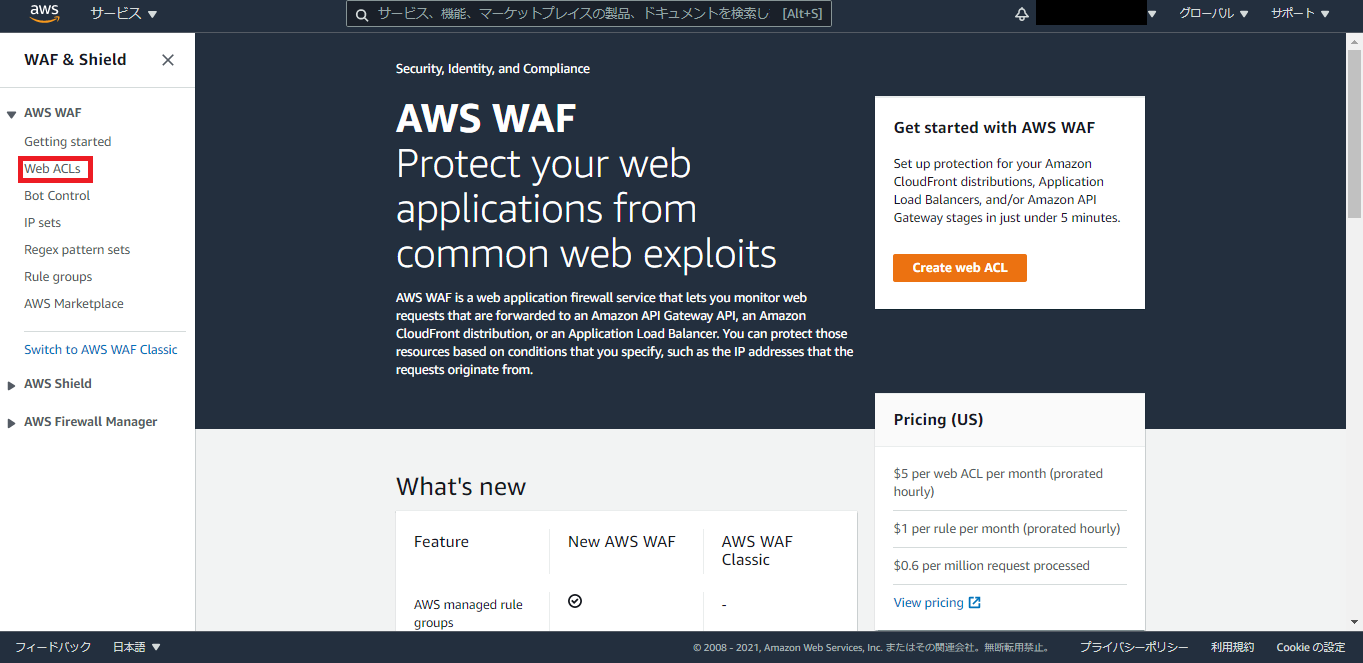Open the notifications bell
Image resolution: width=1363 pixels, height=663 pixels.
(x=1021, y=14)
